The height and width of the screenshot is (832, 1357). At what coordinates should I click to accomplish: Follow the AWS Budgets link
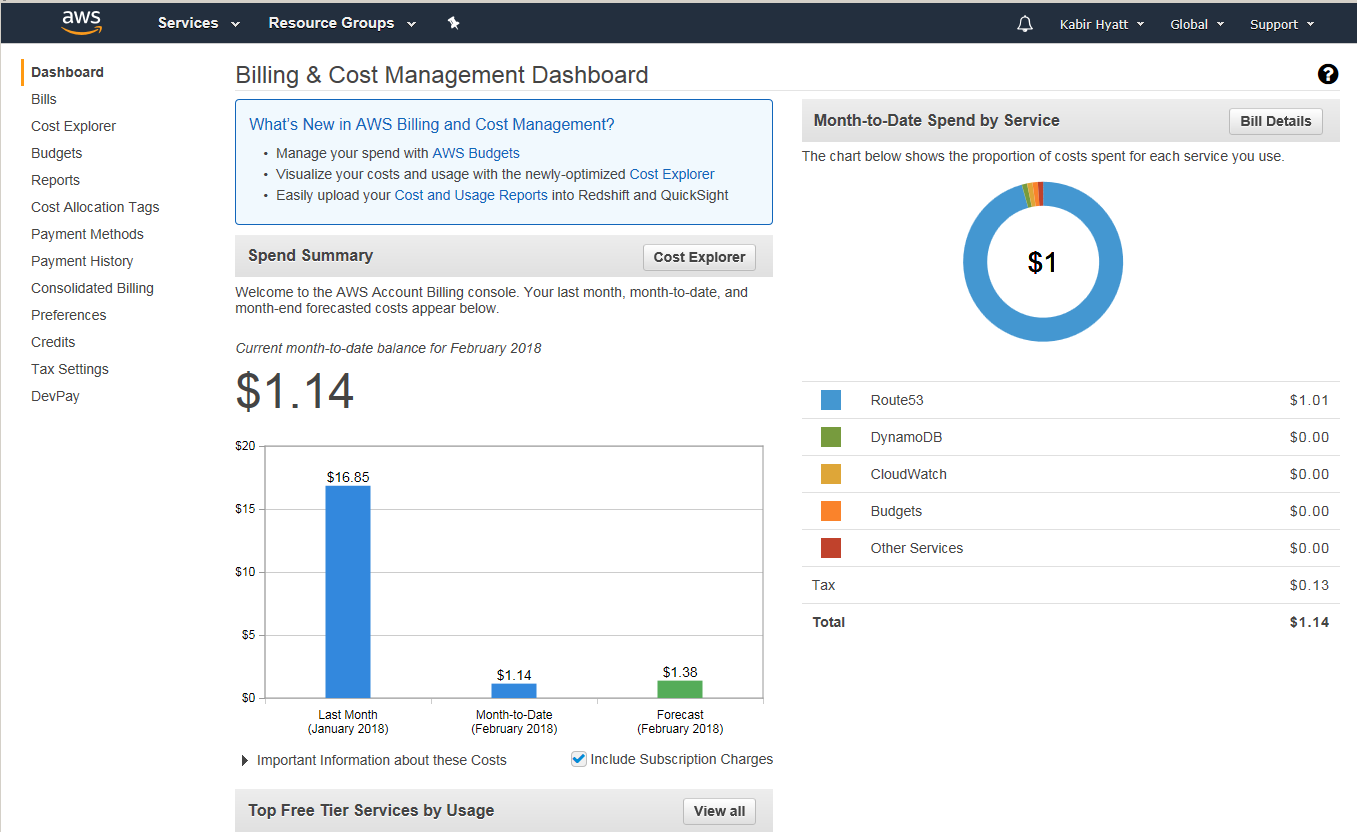(x=476, y=153)
